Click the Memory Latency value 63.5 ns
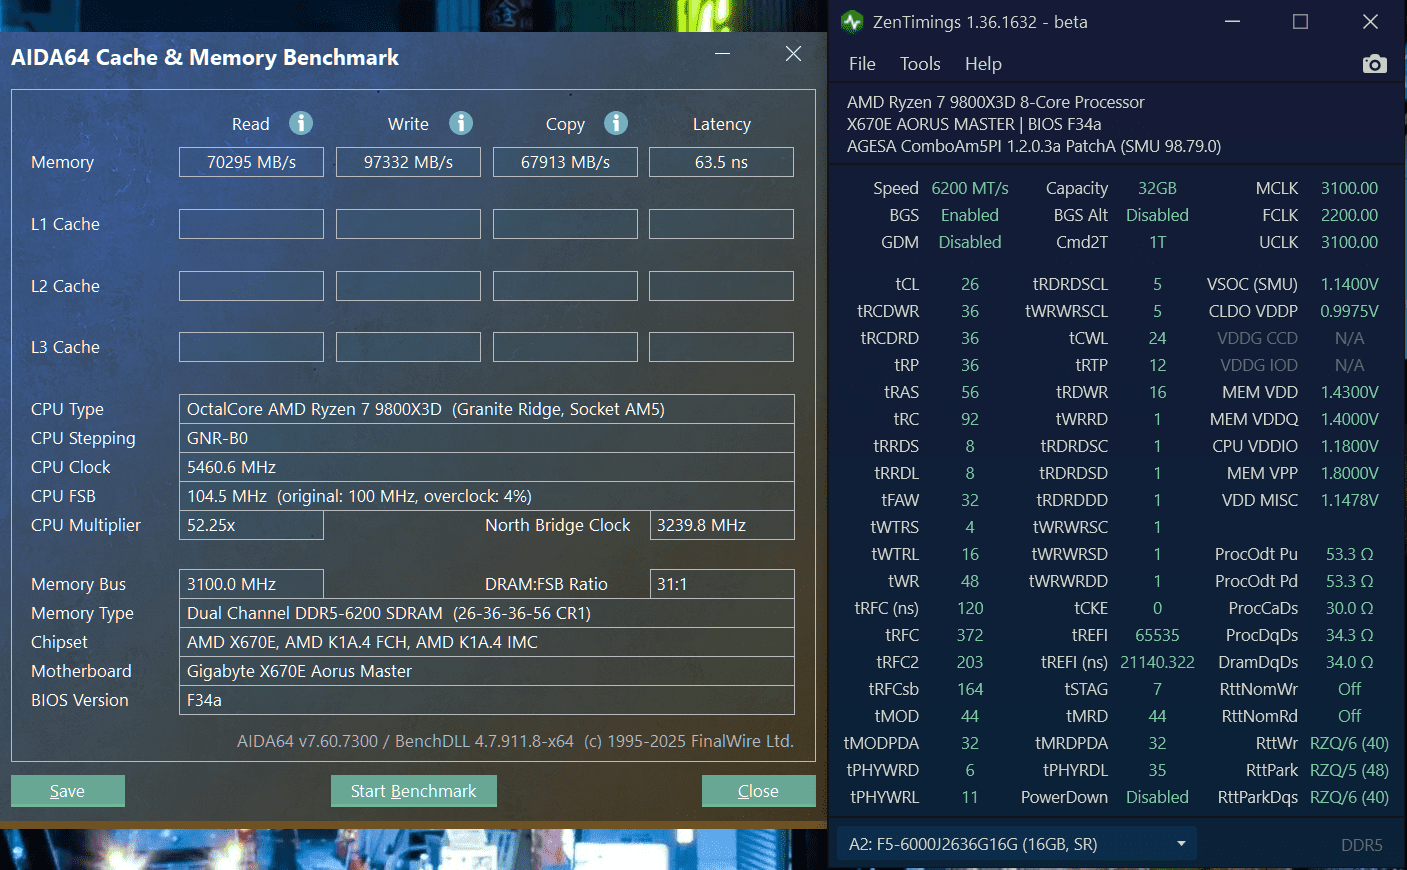Viewport: 1407px width, 870px height. (x=721, y=162)
